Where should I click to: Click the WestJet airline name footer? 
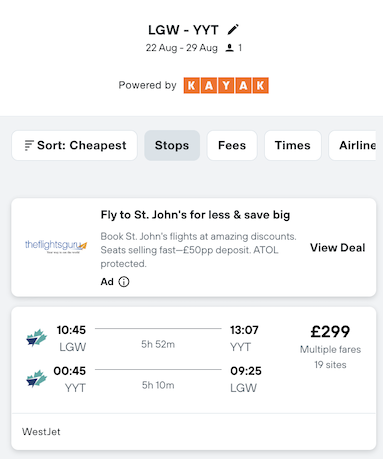pyautogui.click(x=41, y=432)
